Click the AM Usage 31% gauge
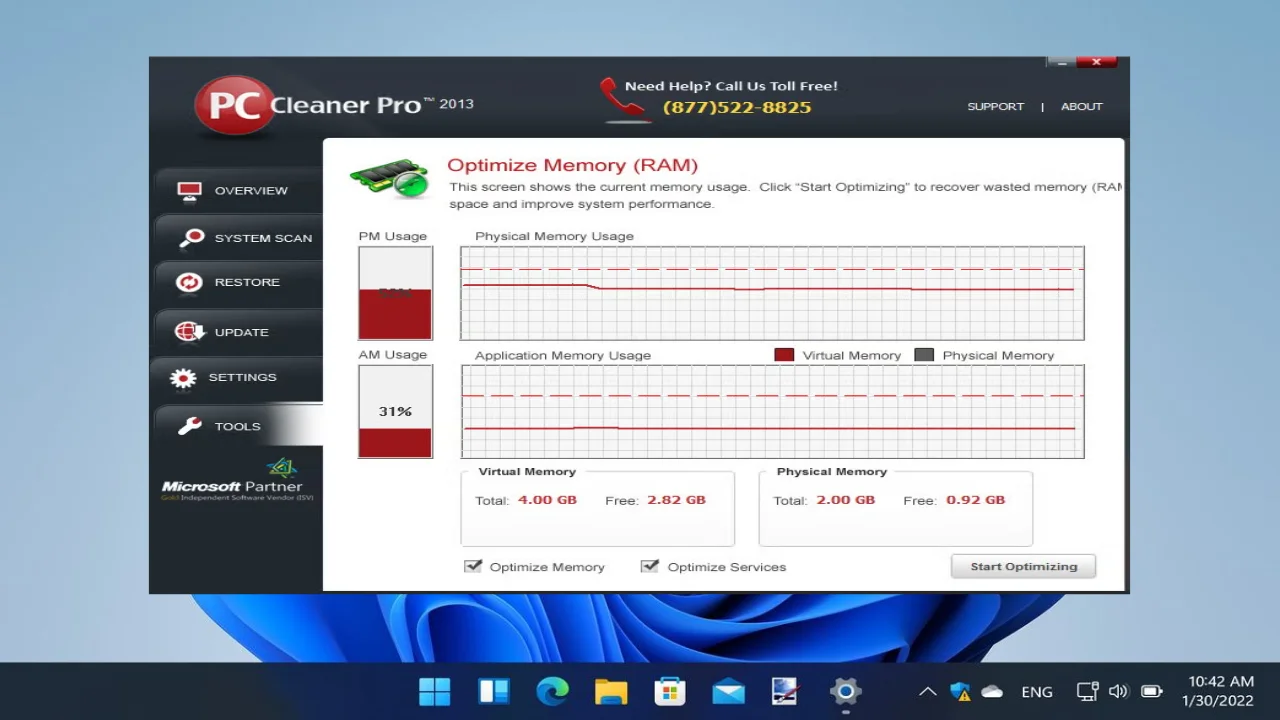This screenshot has height=720, width=1280. coord(395,411)
